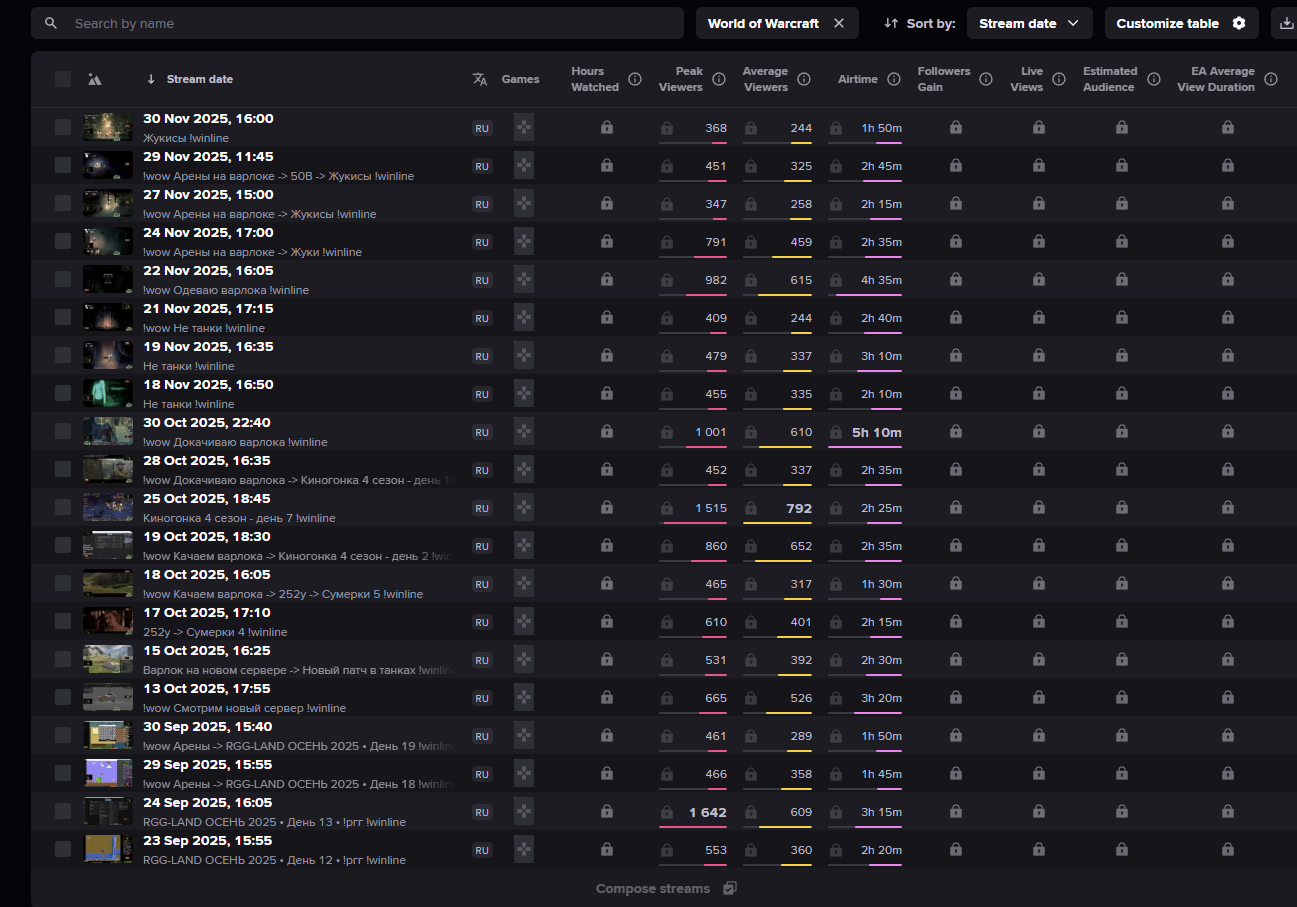Open the 24 Sep 2025, 16:05 stream

(207, 803)
